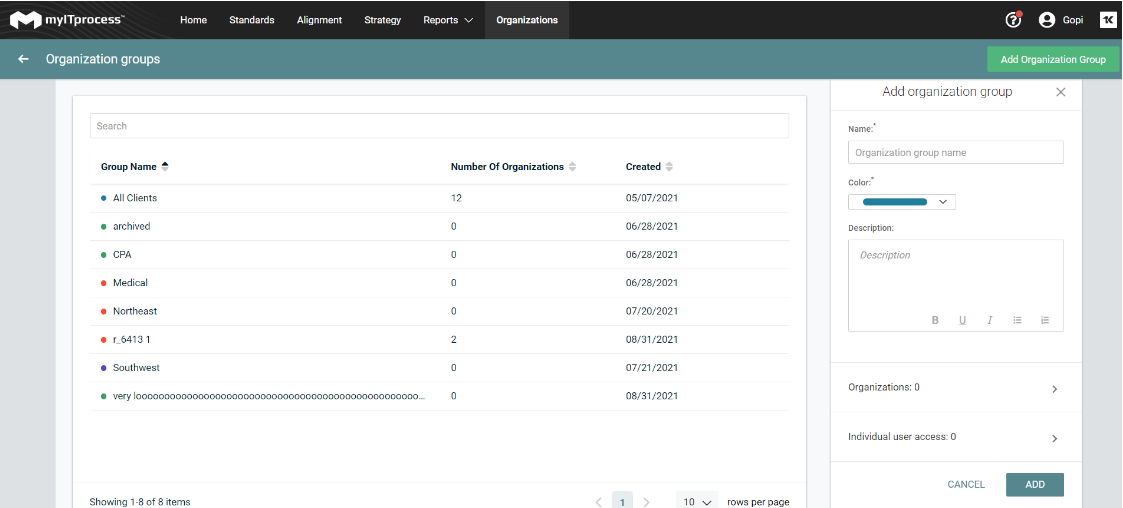1123x508 pixels.
Task: Expand the Individual user access section
Action: pyautogui.click(x=1054, y=438)
